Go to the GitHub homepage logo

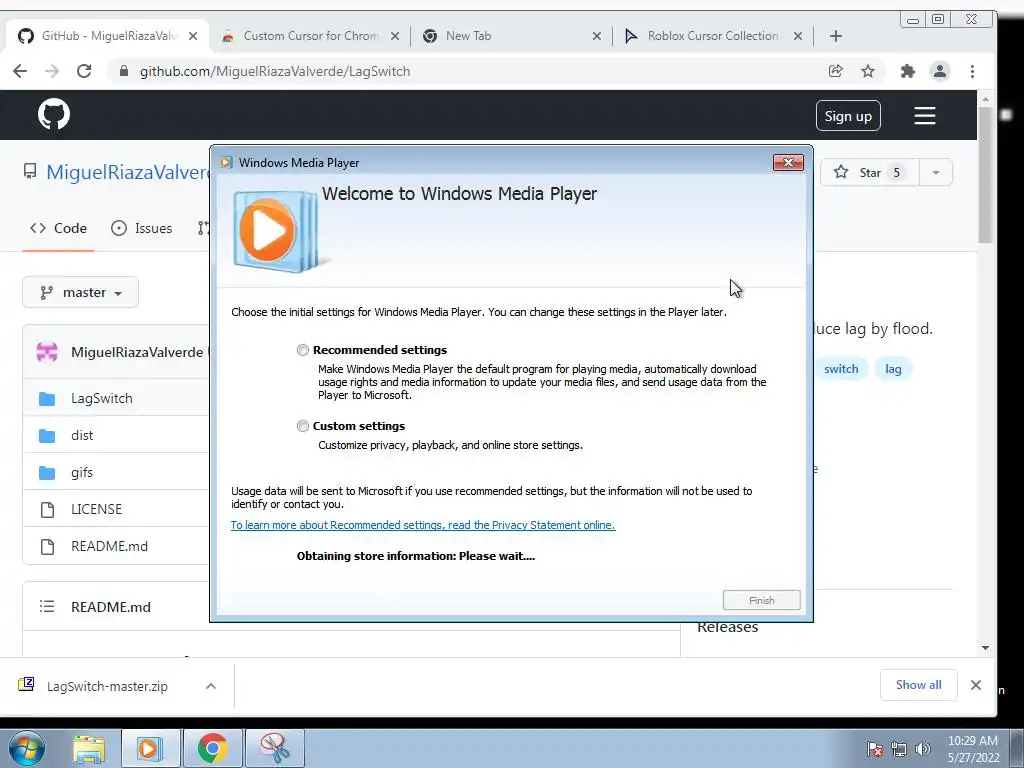point(54,115)
